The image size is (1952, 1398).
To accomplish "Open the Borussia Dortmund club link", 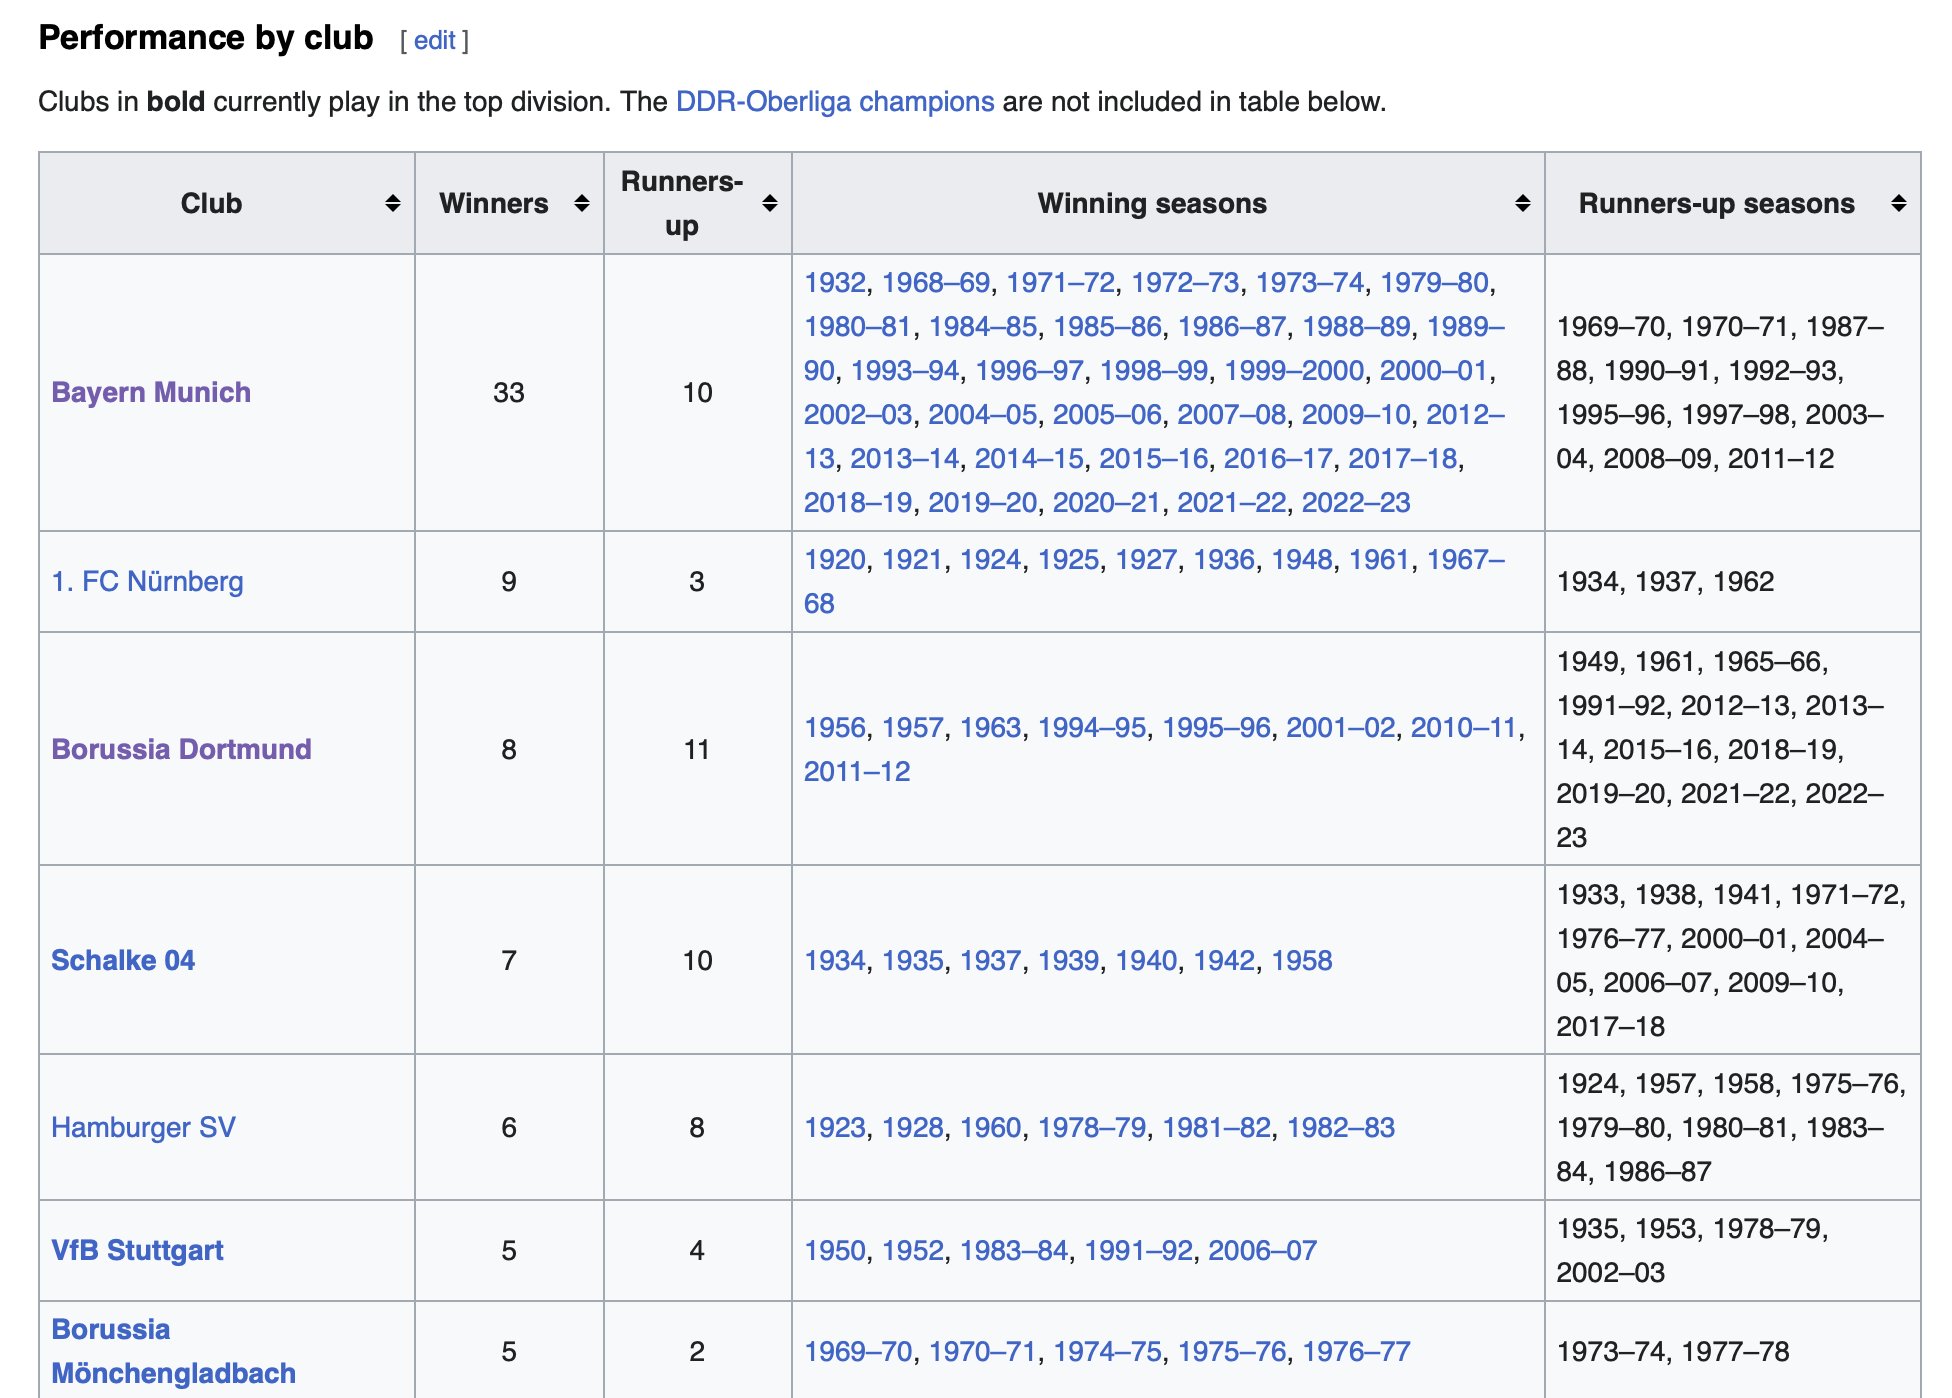I will [181, 749].
